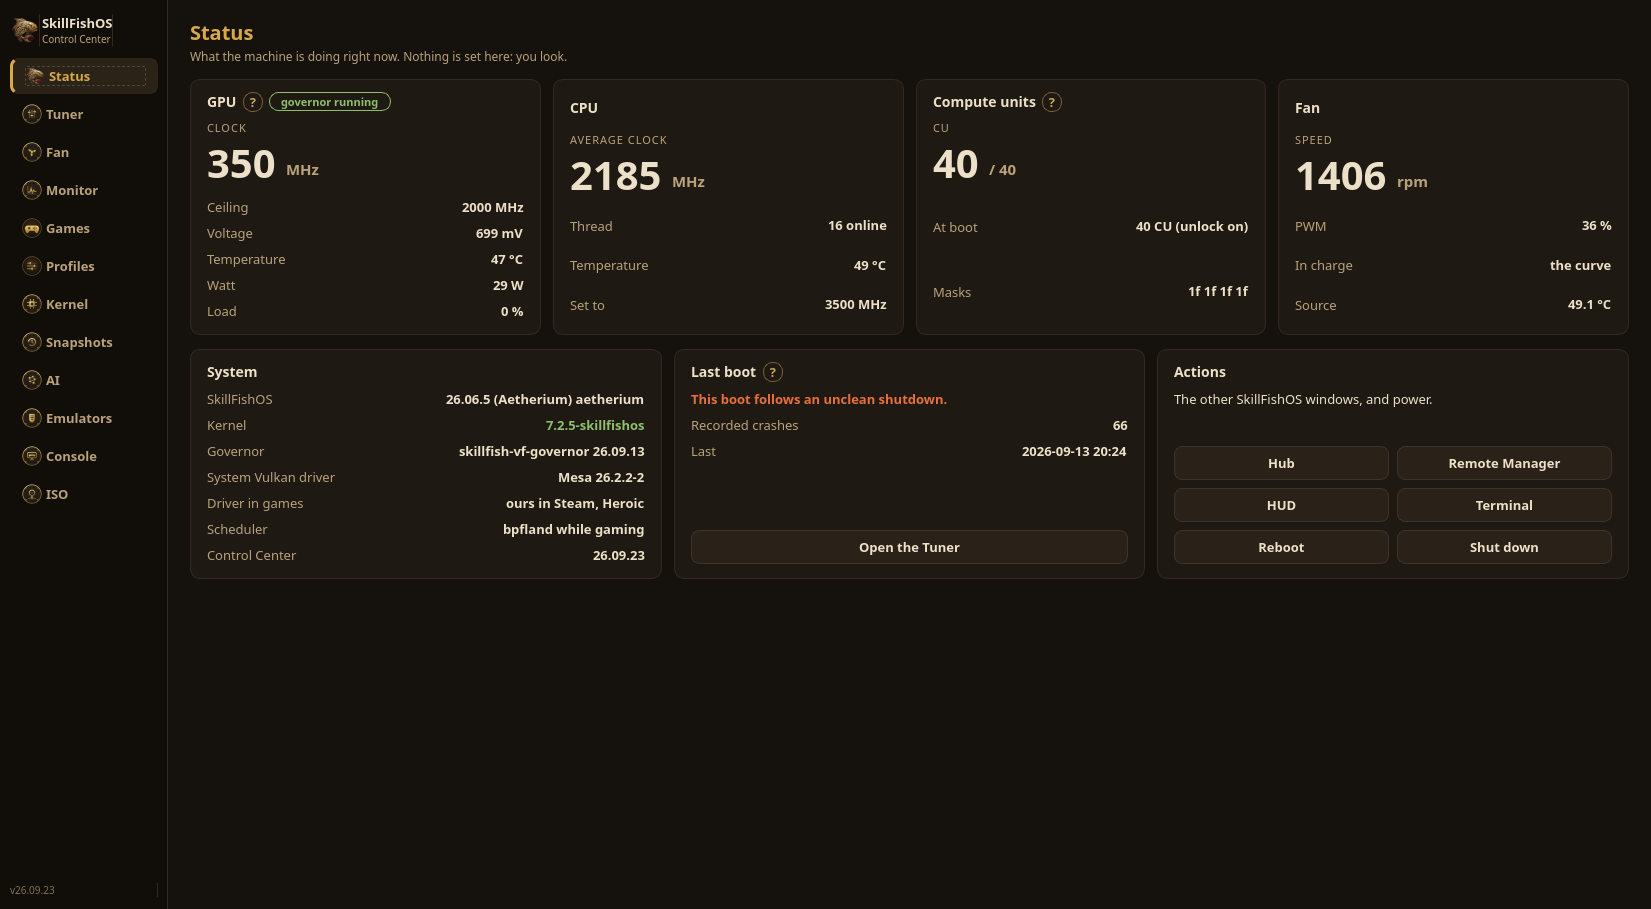Image resolution: width=1651 pixels, height=909 pixels.
Task: Click the GPU ceiling 2000 MHz value
Action: click(493, 208)
